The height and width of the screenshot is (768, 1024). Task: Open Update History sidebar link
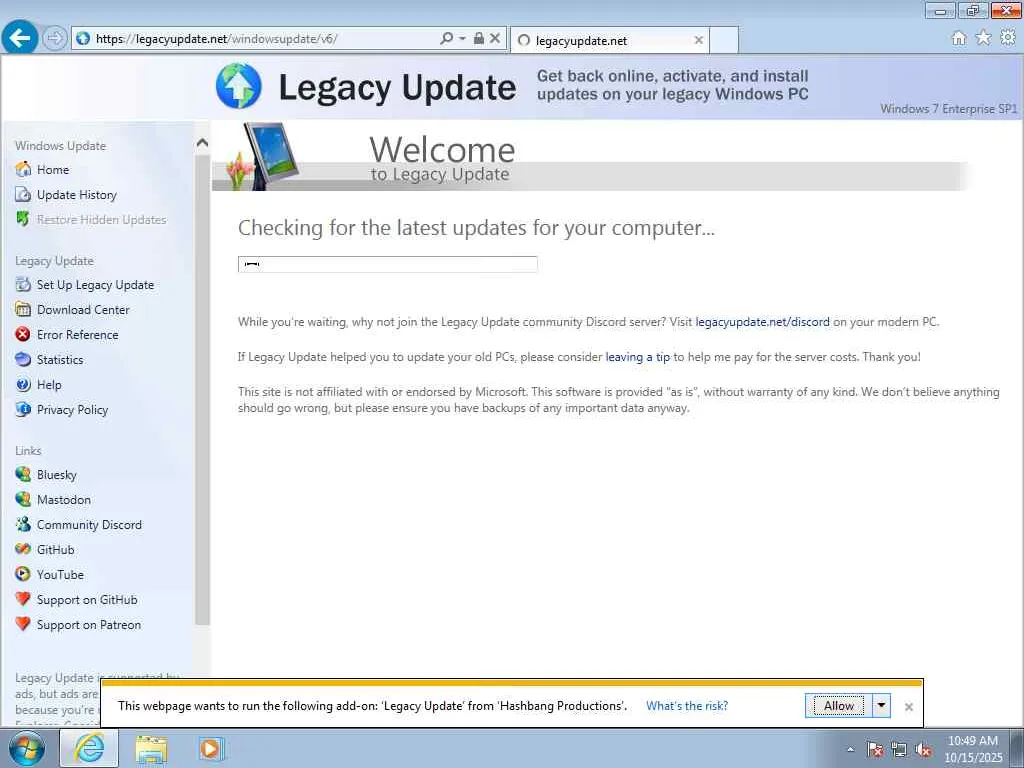coord(76,195)
